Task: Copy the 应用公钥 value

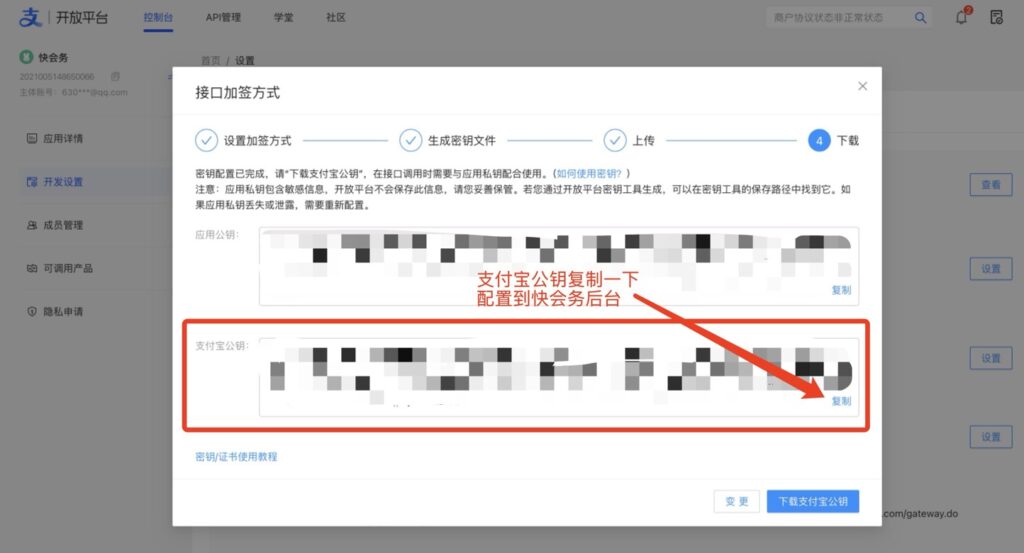Action: 841,290
